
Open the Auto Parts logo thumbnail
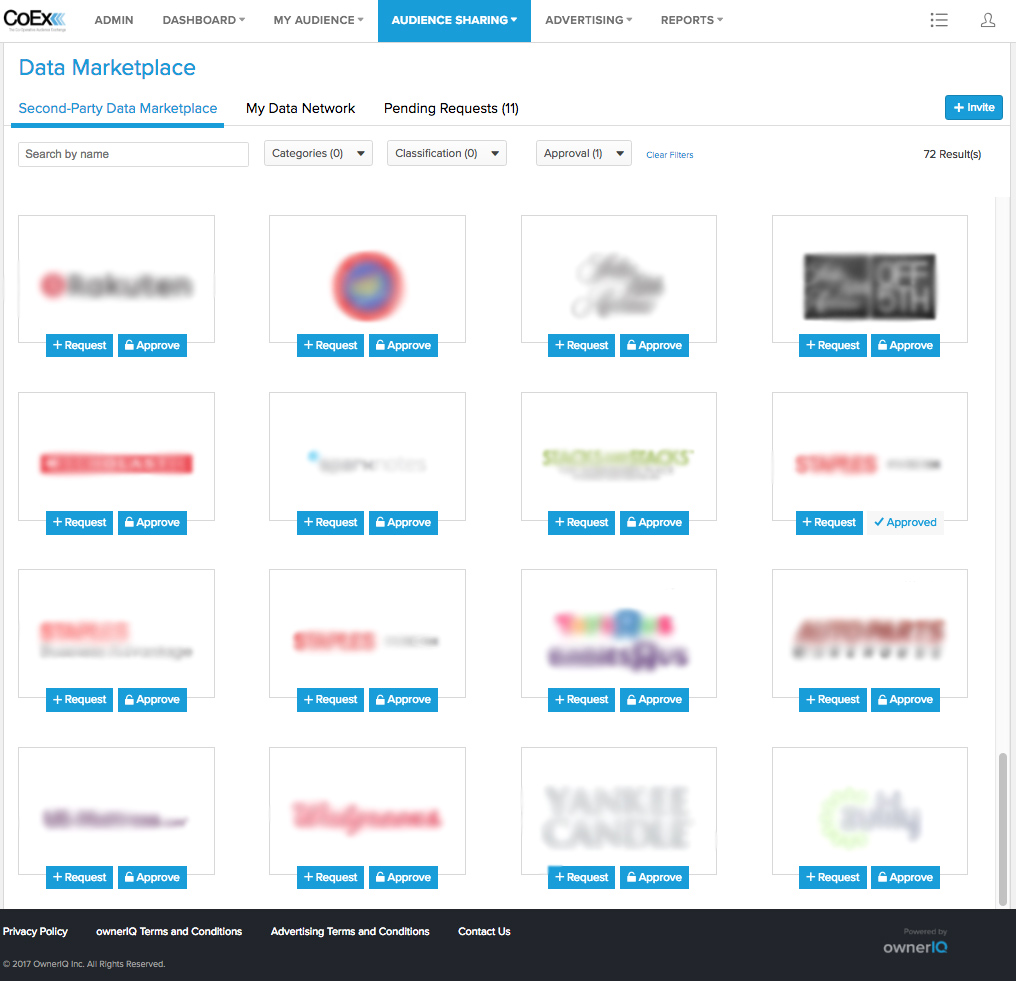pyautogui.click(x=870, y=640)
